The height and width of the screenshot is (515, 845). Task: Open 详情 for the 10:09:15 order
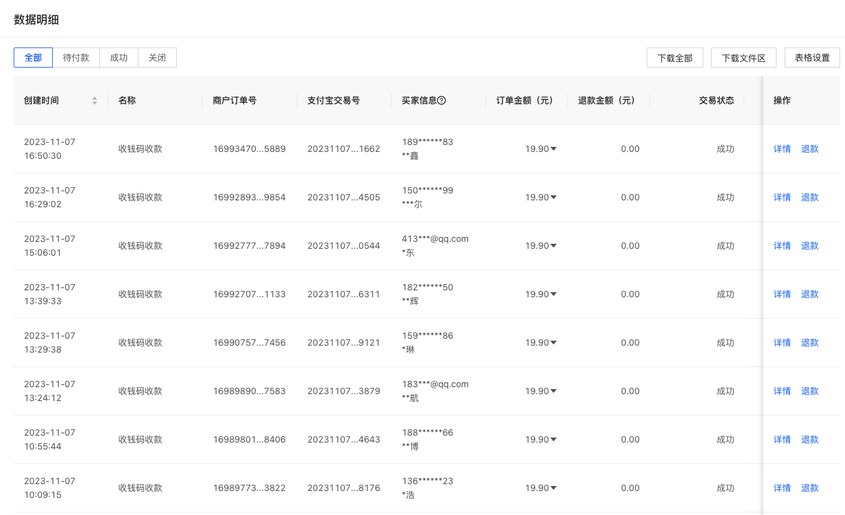(x=782, y=488)
